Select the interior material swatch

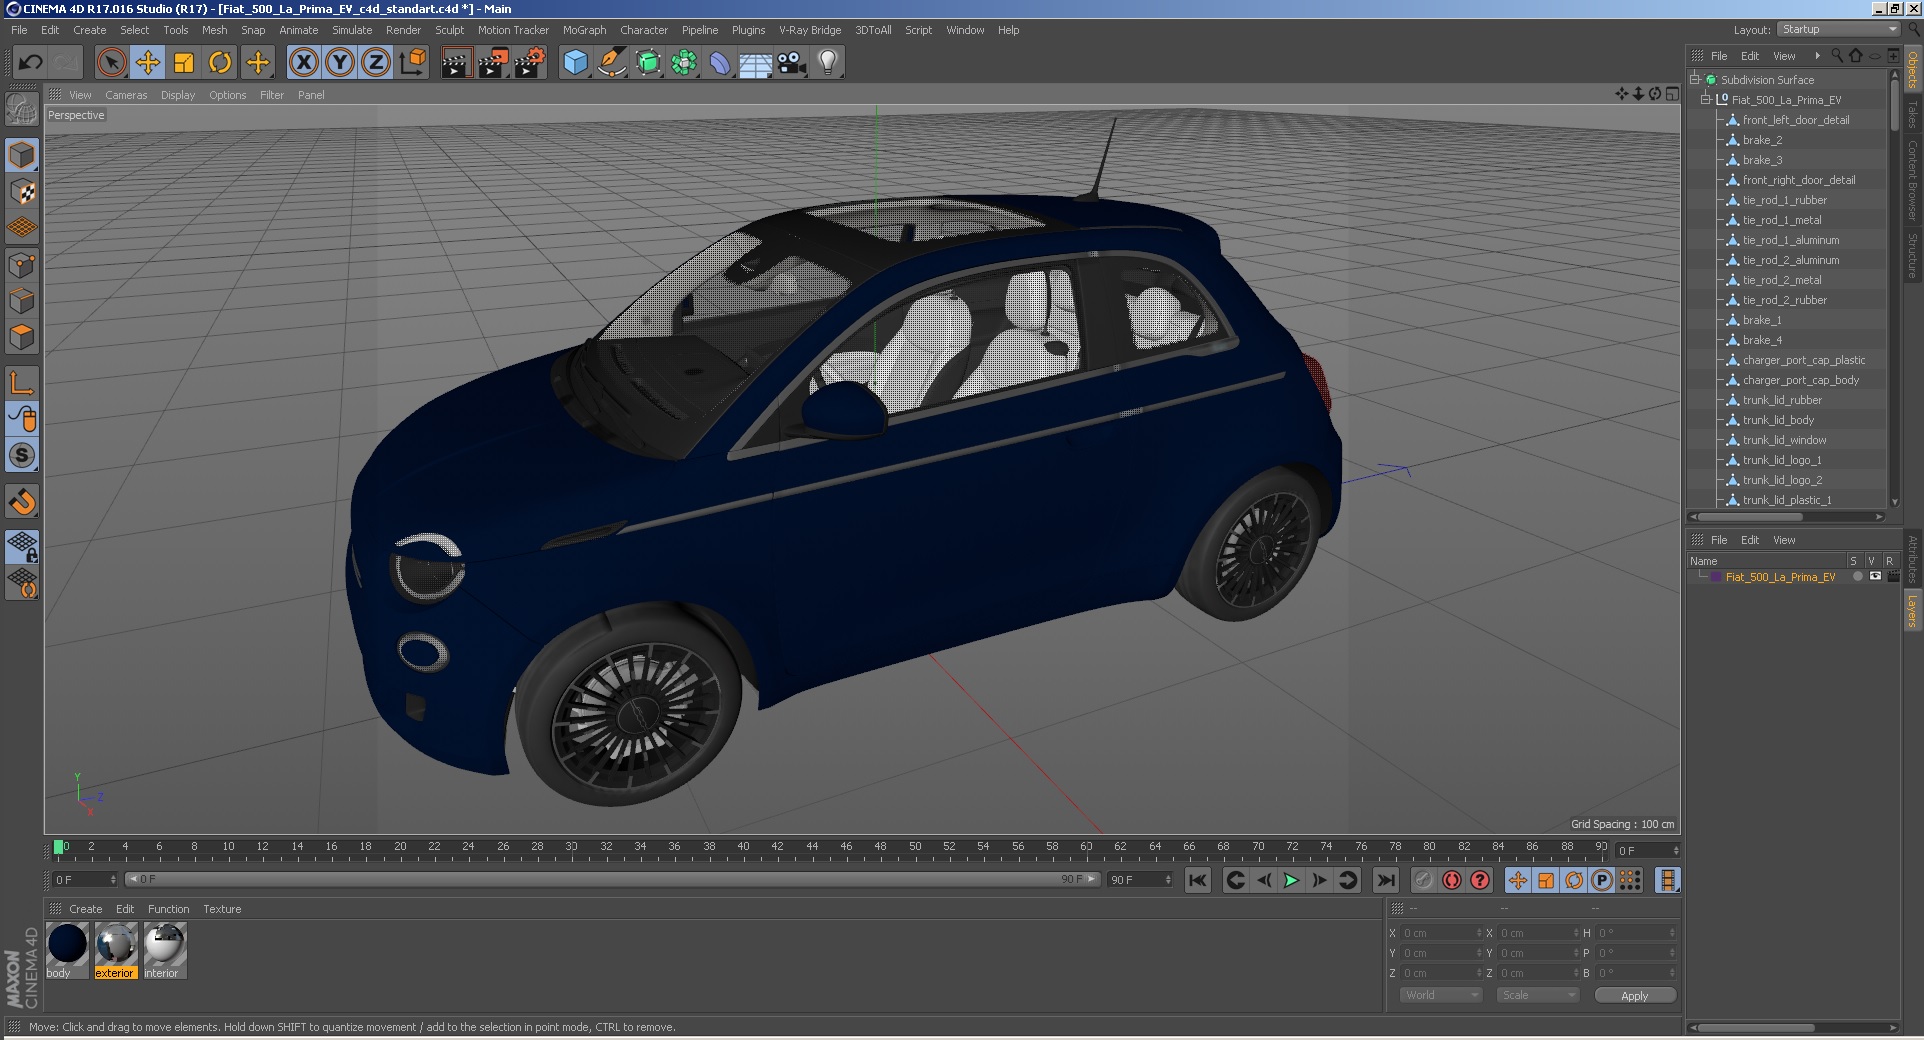coord(165,943)
